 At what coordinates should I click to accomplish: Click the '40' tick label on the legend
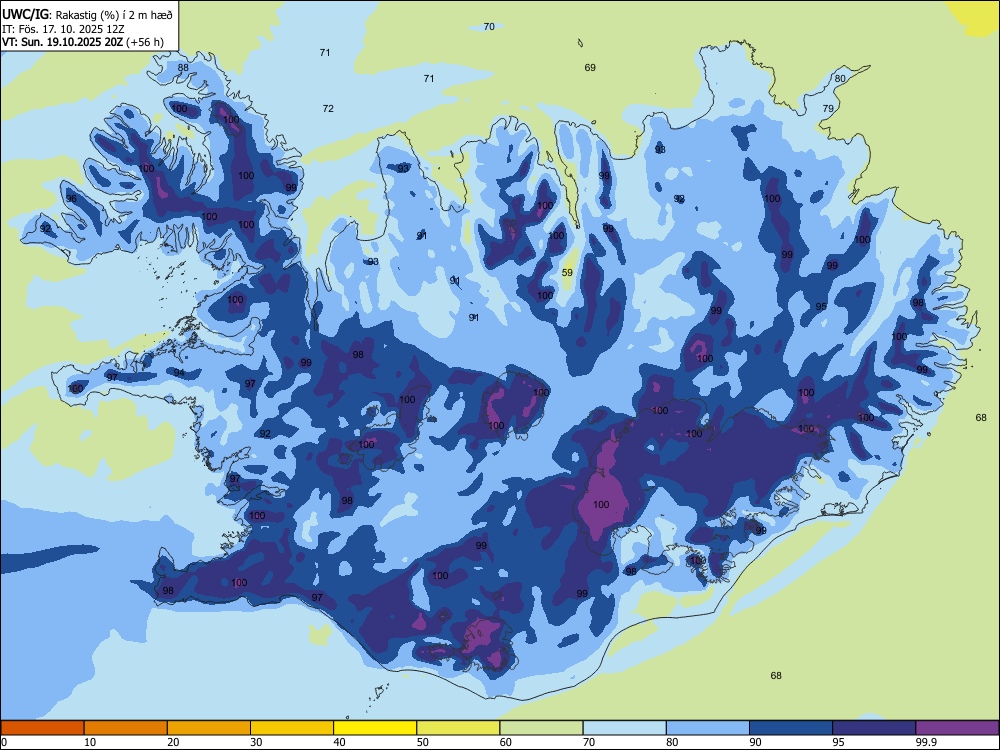pos(339,742)
